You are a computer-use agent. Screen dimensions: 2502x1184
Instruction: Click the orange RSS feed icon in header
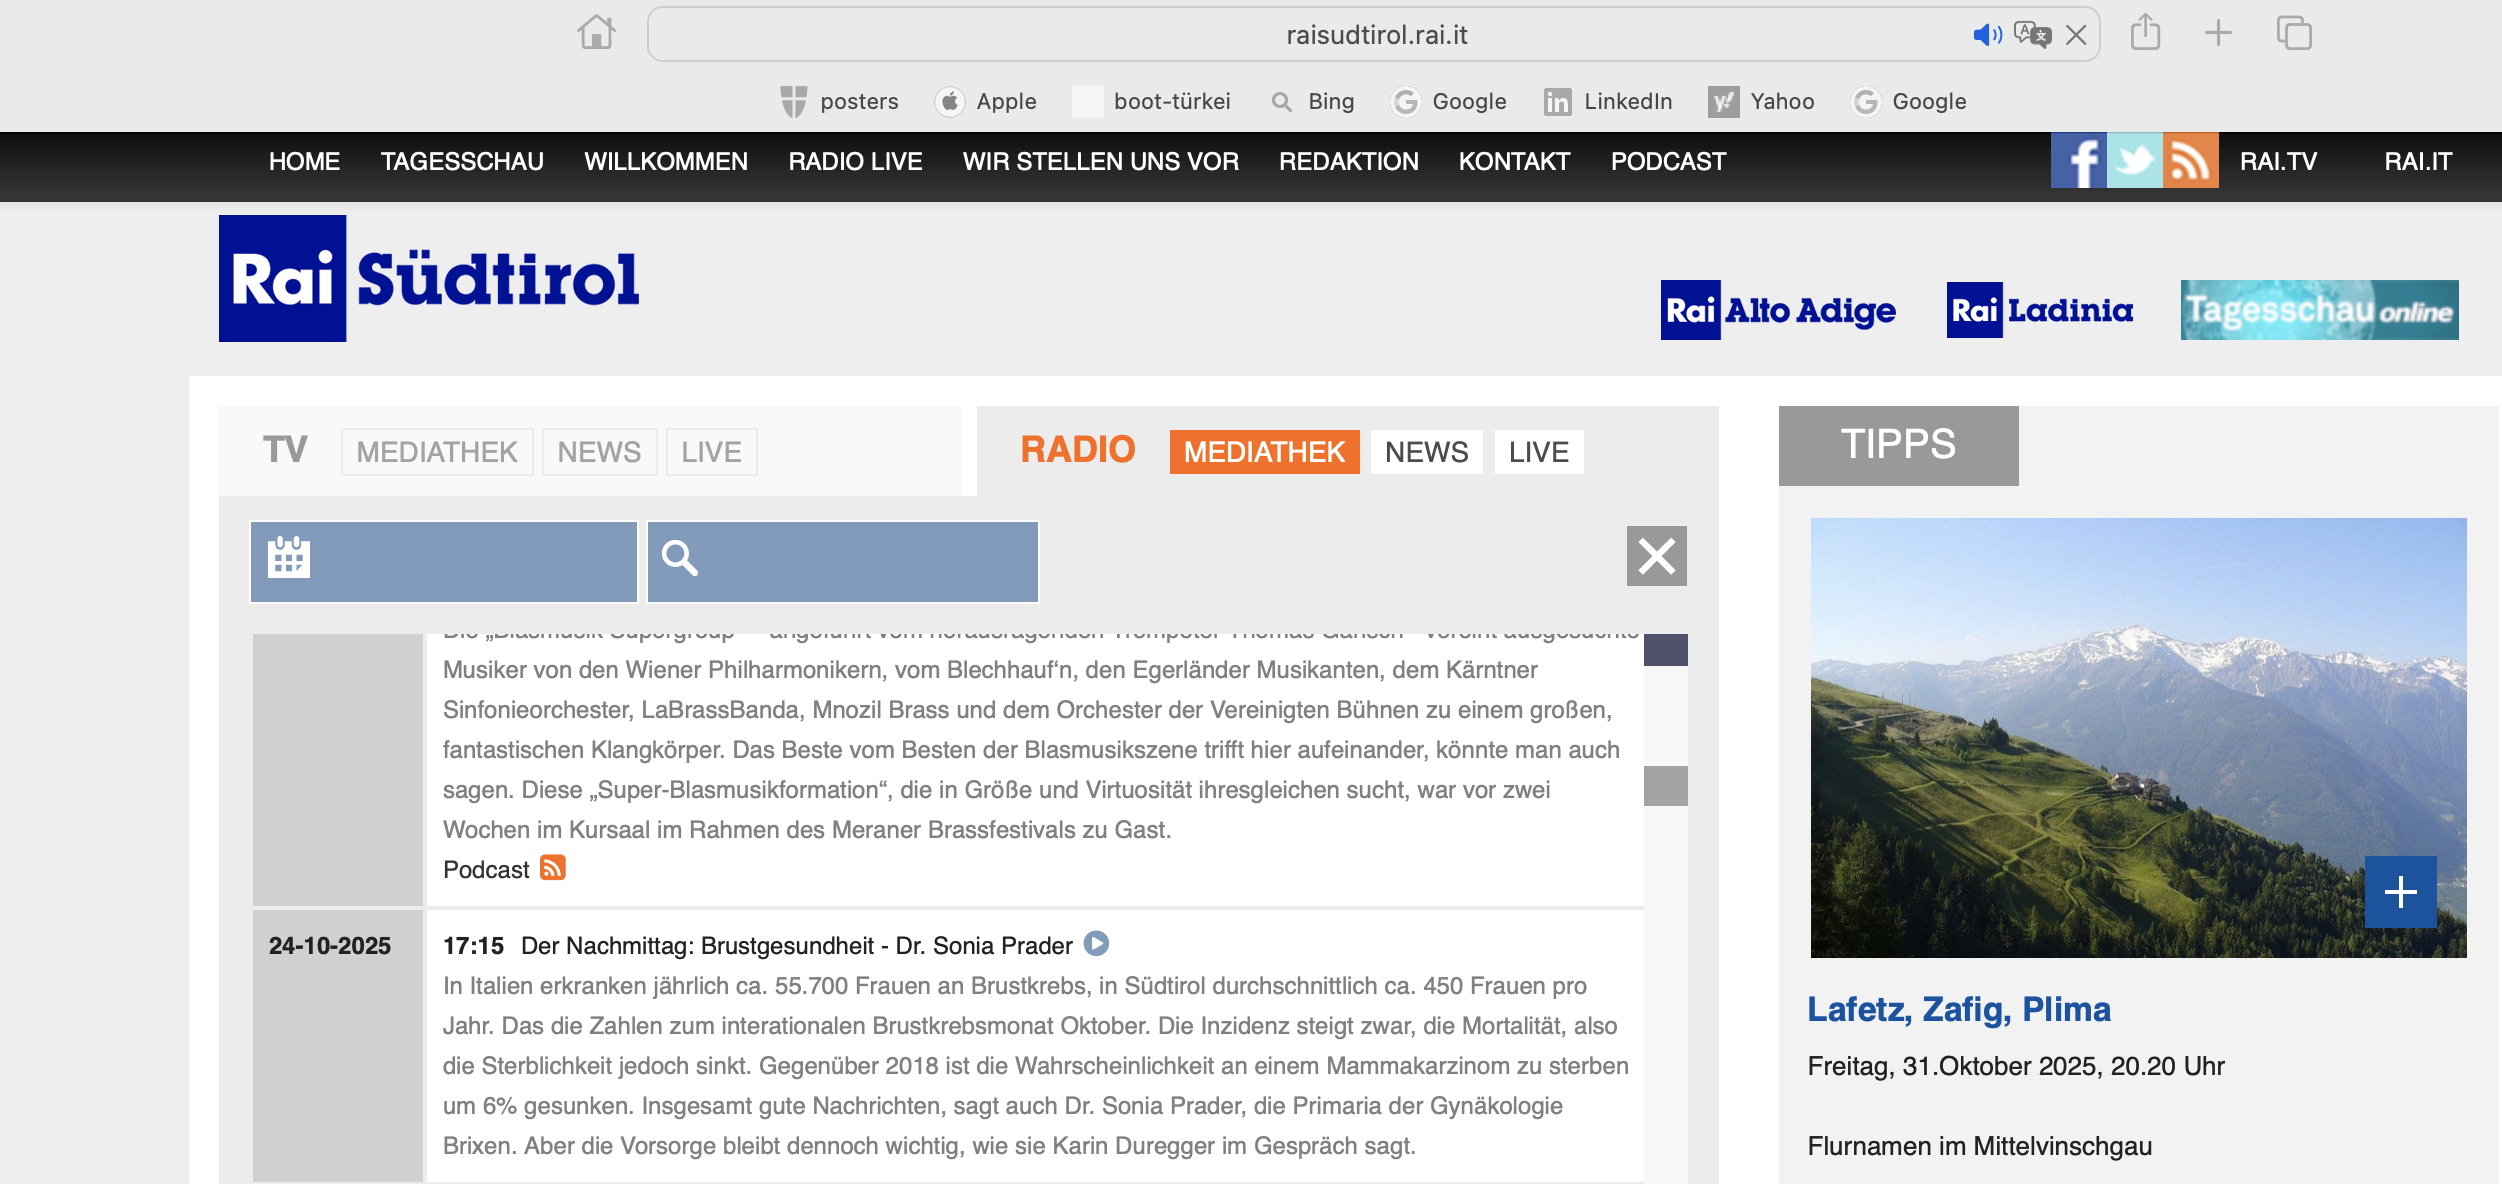point(2190,160)
